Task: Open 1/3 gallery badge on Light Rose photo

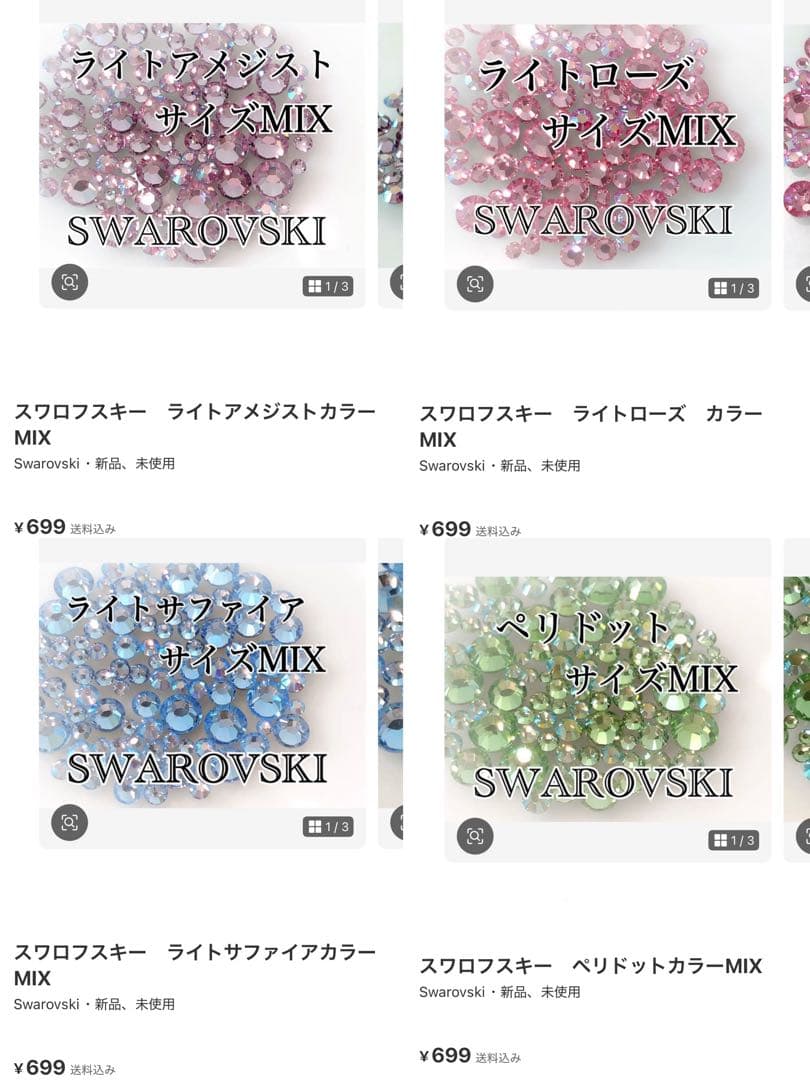Action: (x=734, y=288)
